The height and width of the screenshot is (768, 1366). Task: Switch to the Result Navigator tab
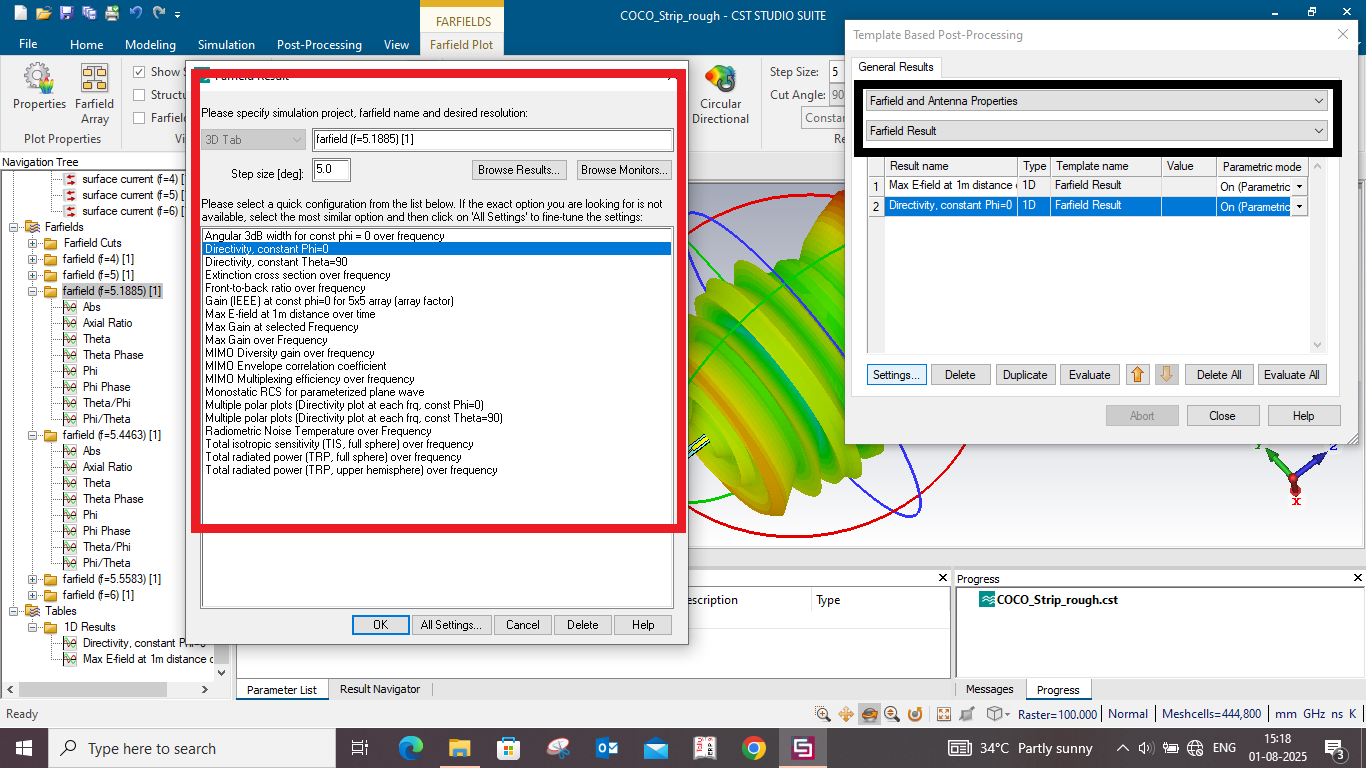(380, 689)
